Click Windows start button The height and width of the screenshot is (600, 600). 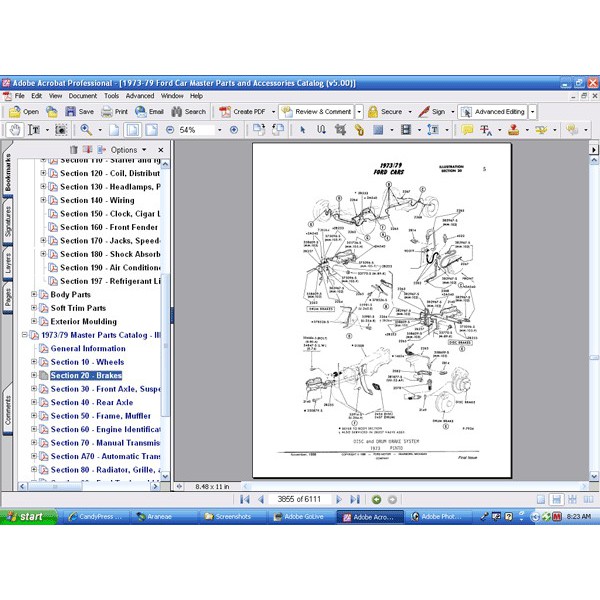click(28, 517)
